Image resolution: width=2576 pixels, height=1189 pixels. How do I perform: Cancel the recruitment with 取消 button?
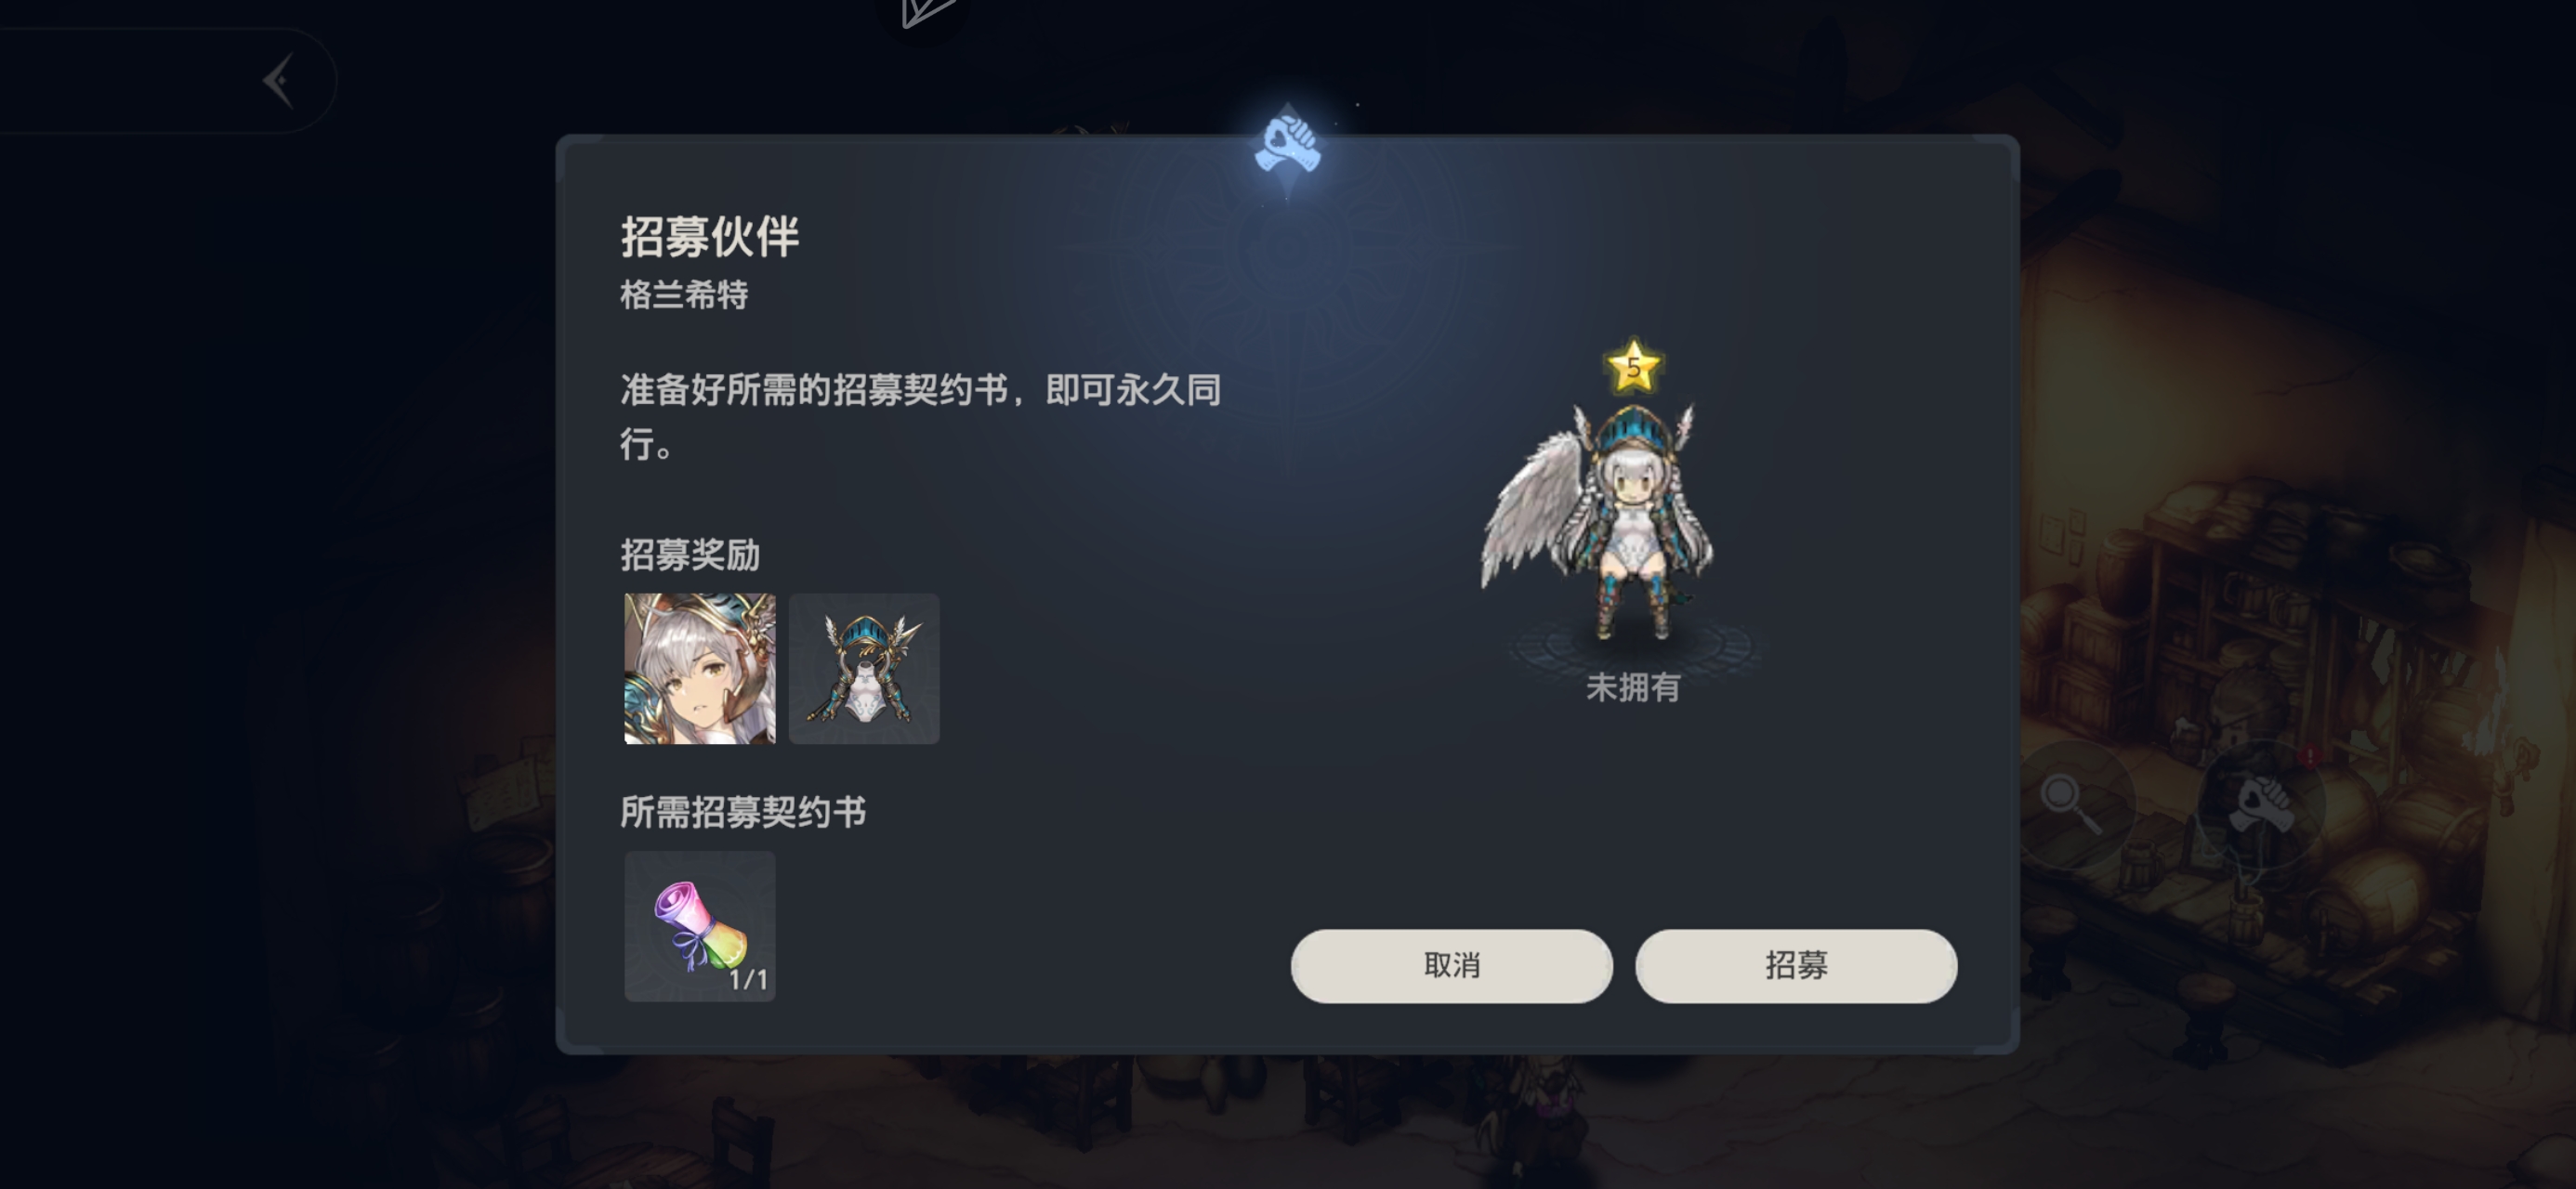[1452, 966]
